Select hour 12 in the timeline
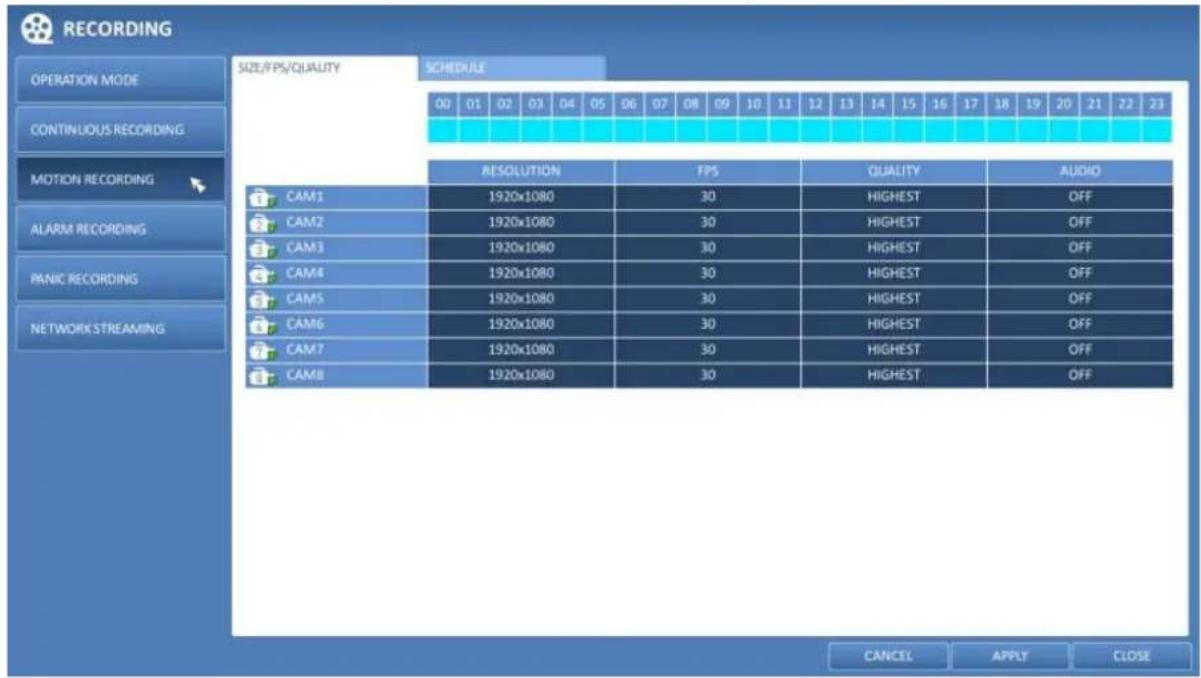Image resolution: width=1201 pixels, height=678 pixels. [x=815, y=105]
